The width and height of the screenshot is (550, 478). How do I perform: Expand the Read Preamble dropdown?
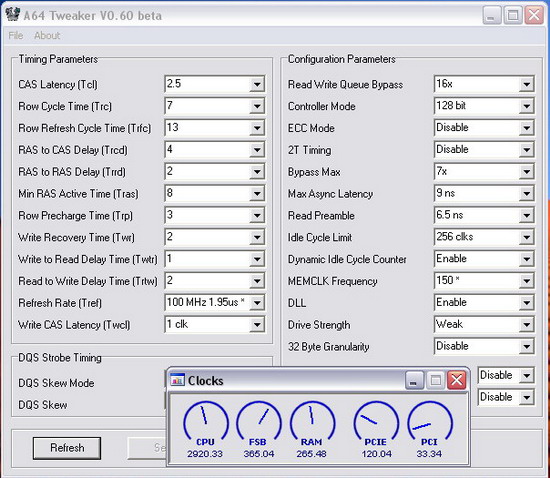[x=526, y=215]
